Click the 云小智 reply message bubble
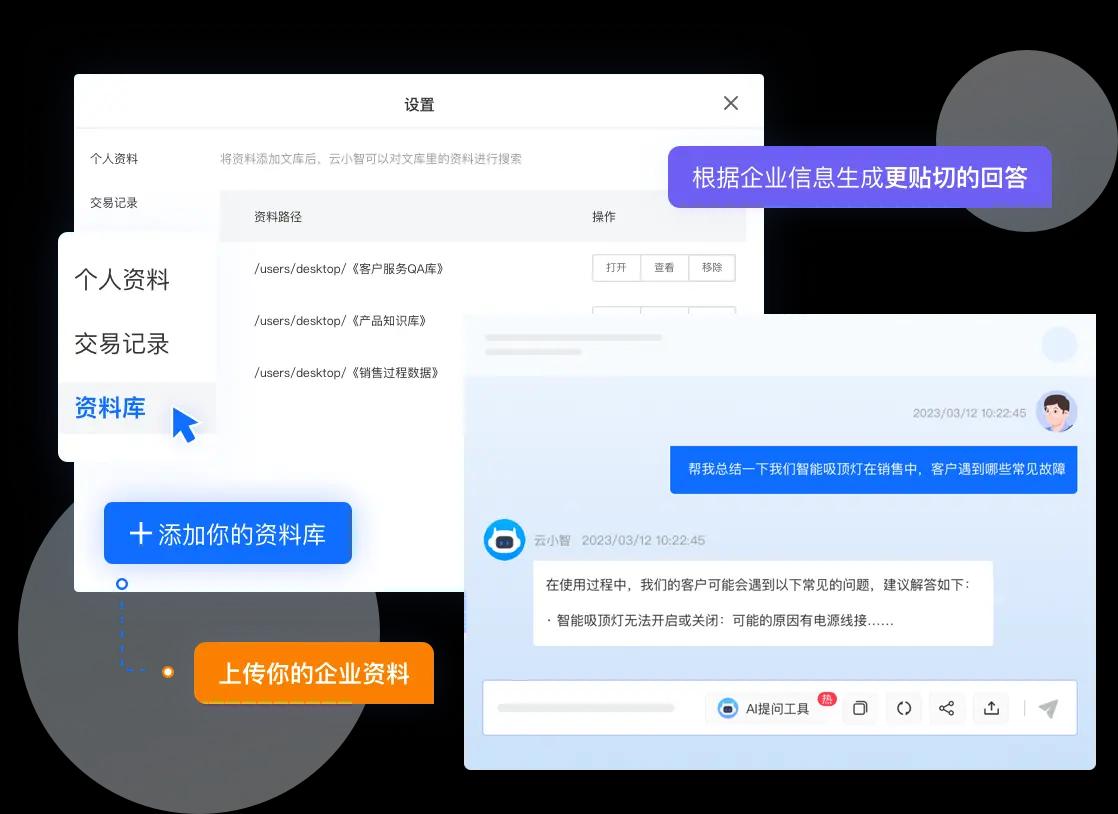 pyautogui.click(x=763, y=603)
